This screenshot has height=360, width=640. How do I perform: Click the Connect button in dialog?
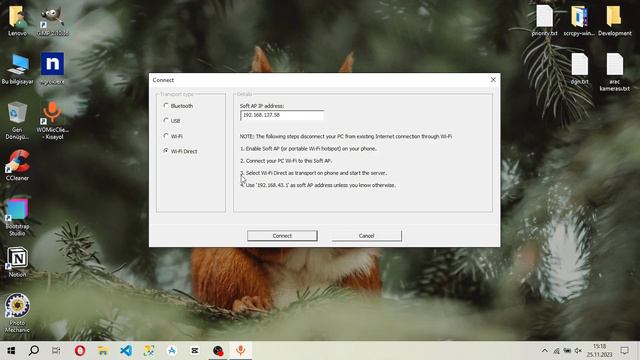[x=282, y=236]
